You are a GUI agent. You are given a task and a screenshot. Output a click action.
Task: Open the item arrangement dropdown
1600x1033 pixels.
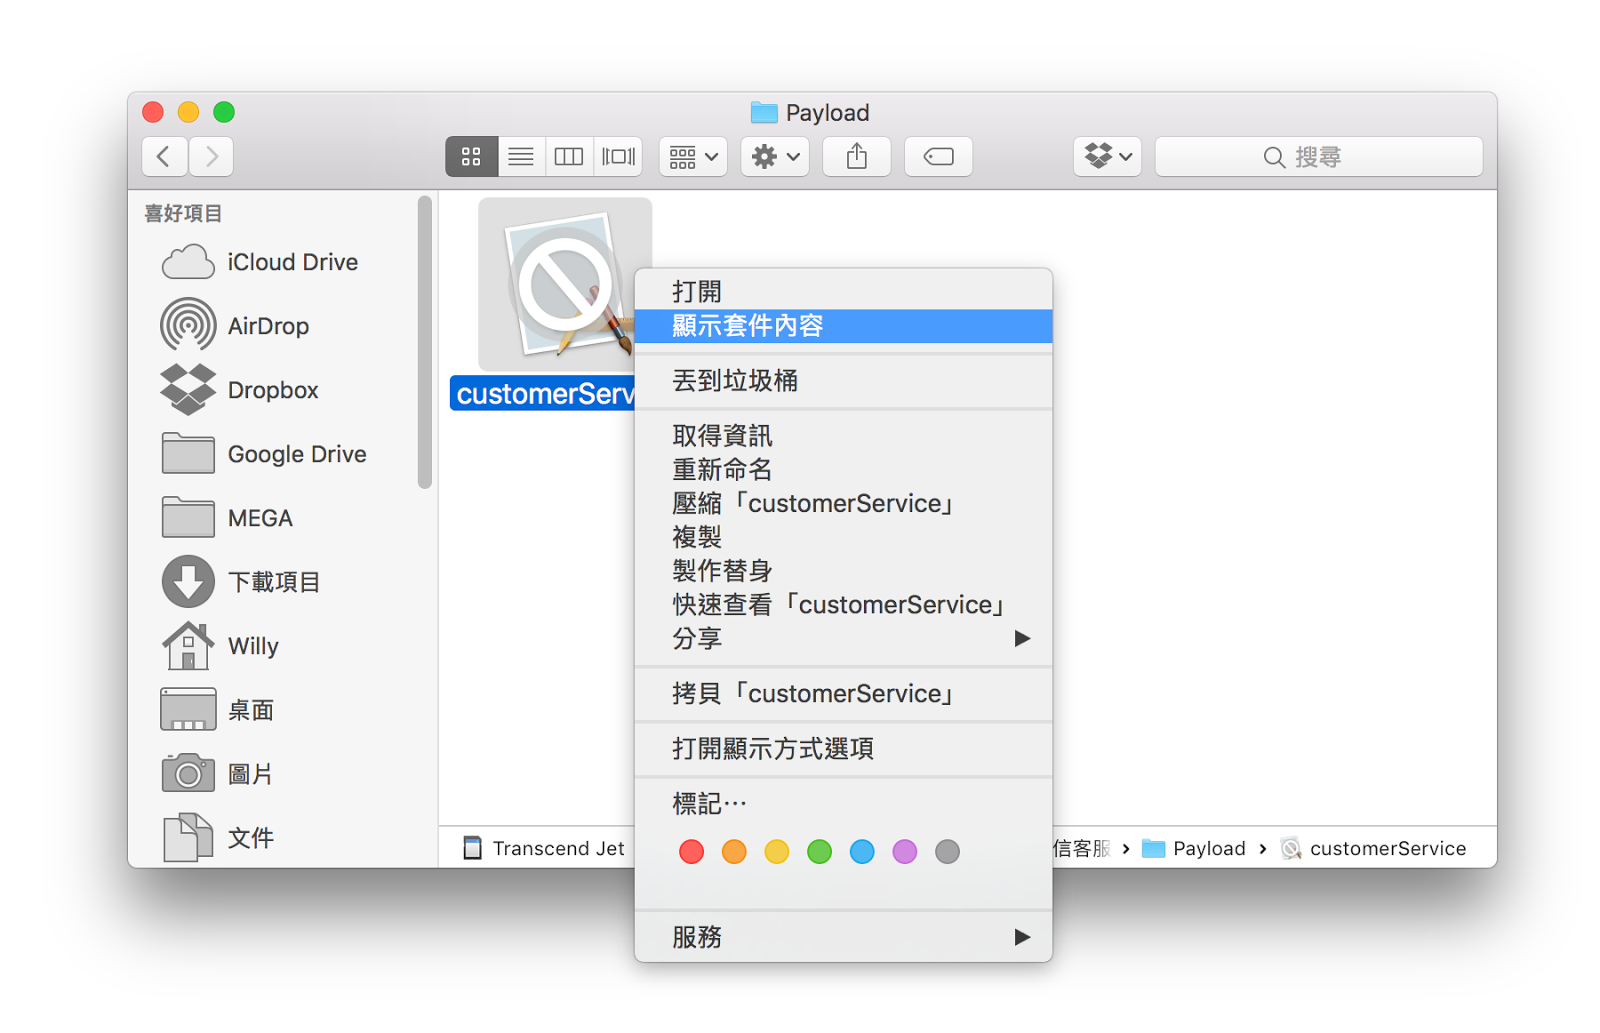click(x=693, y=156)
